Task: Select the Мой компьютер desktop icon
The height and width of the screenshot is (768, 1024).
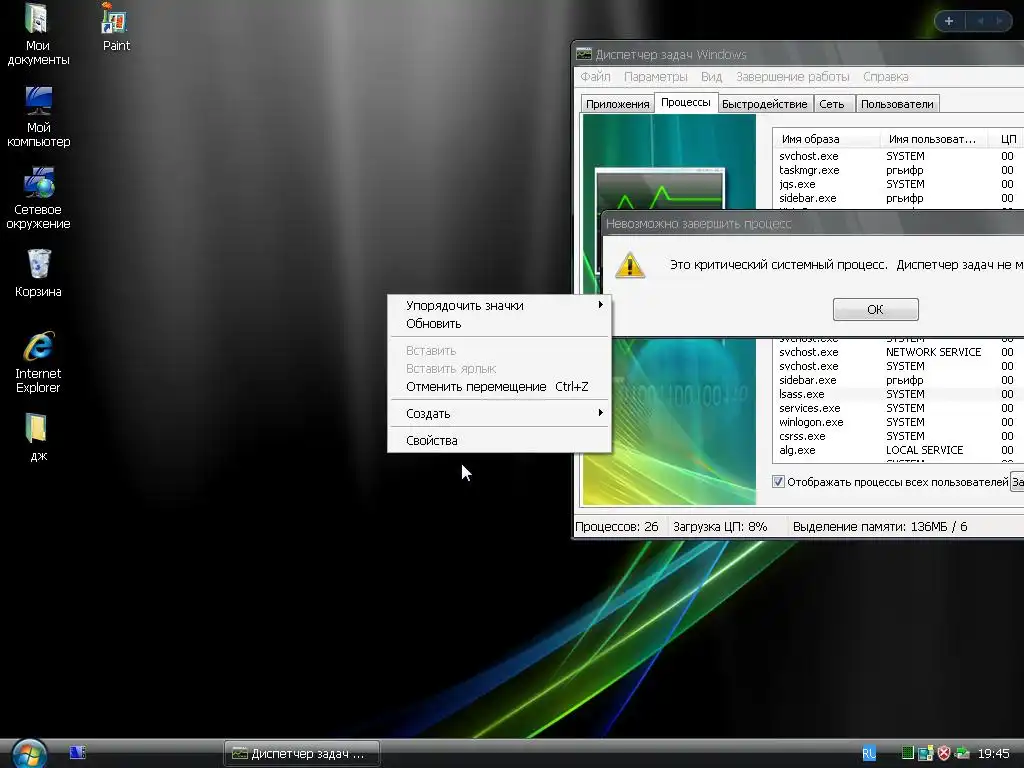Action: click(38, 117)
